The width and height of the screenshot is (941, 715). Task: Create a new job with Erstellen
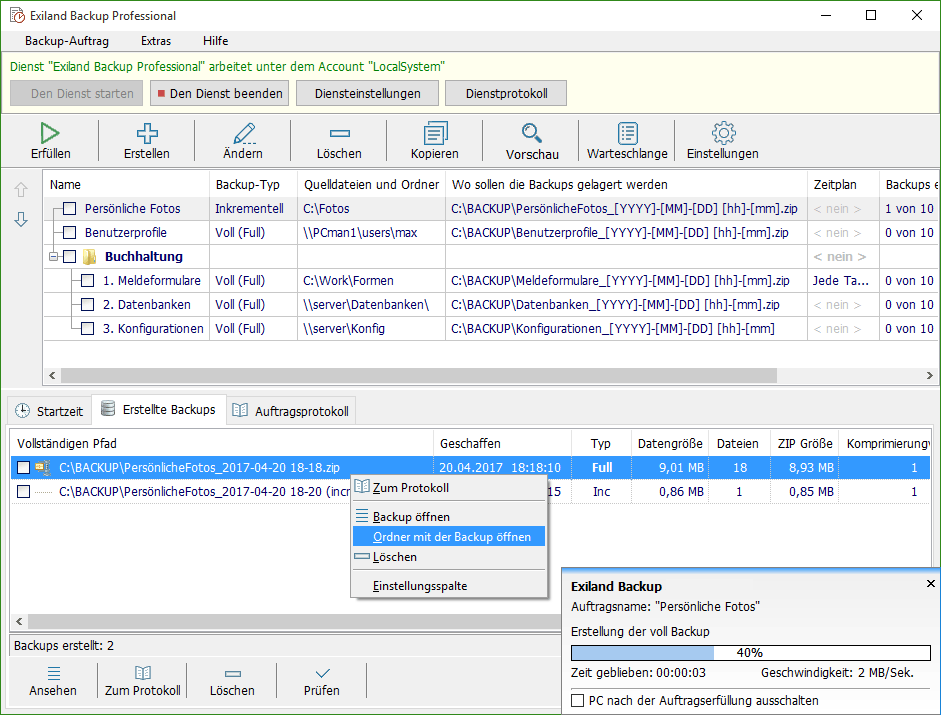coord(147,133)
